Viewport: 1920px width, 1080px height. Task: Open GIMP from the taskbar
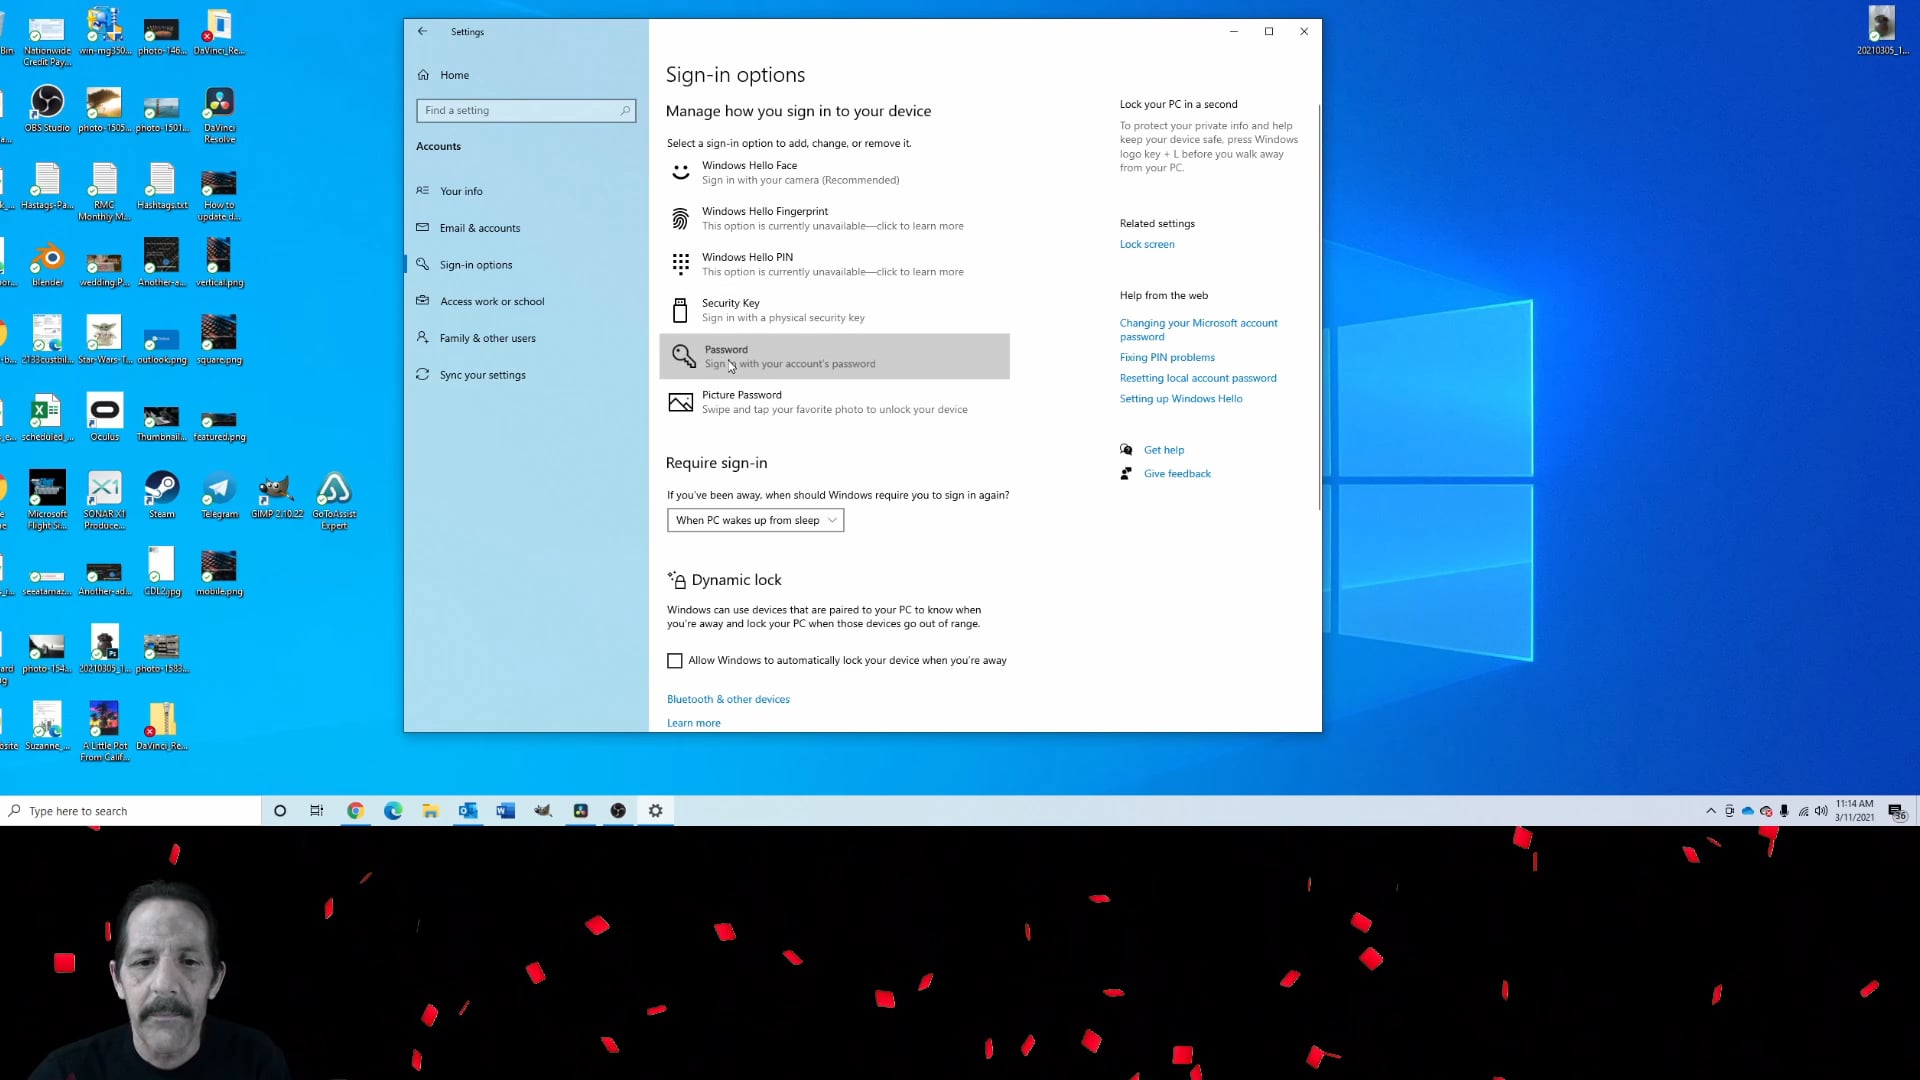(x=543, y=810)
